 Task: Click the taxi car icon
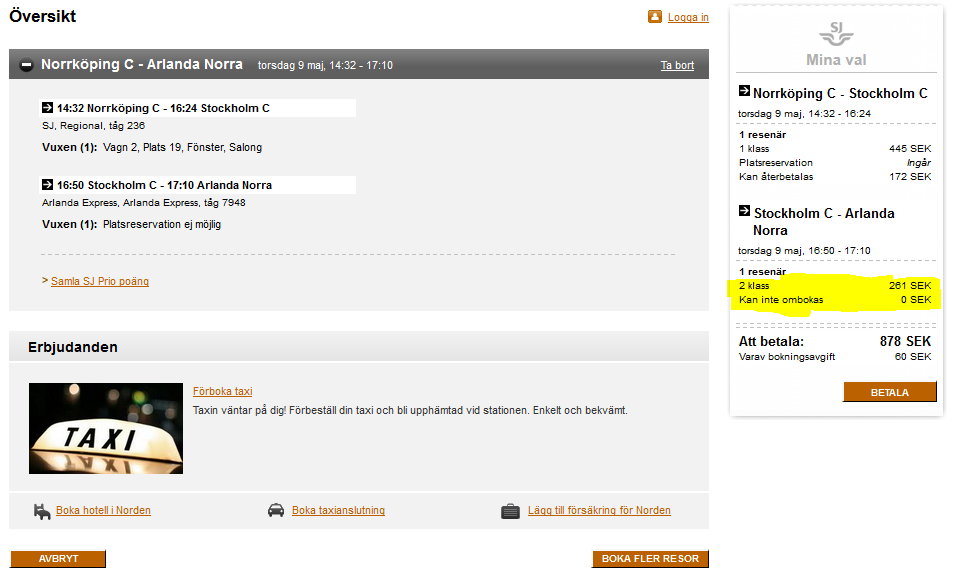pyautogui.click(x=276, y=511)
